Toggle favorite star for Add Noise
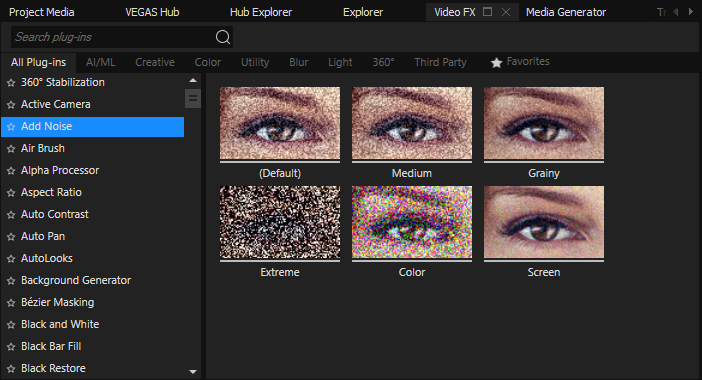The image size is (702, 380). pyautogui.click(x=11, y=127)
